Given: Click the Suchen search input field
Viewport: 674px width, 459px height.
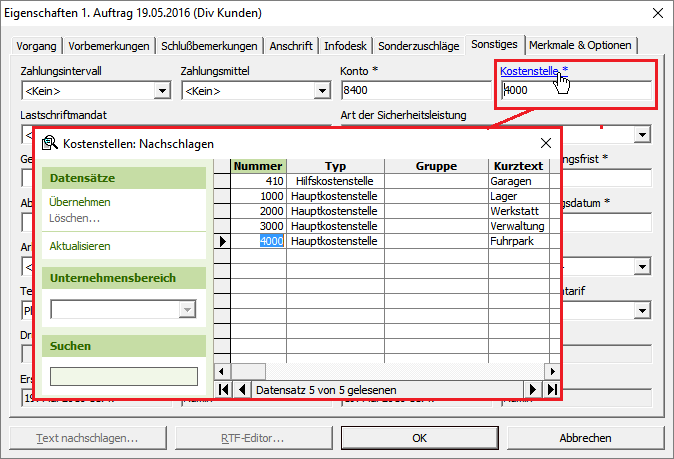Looking at the screenshot, I should [124, 377].
